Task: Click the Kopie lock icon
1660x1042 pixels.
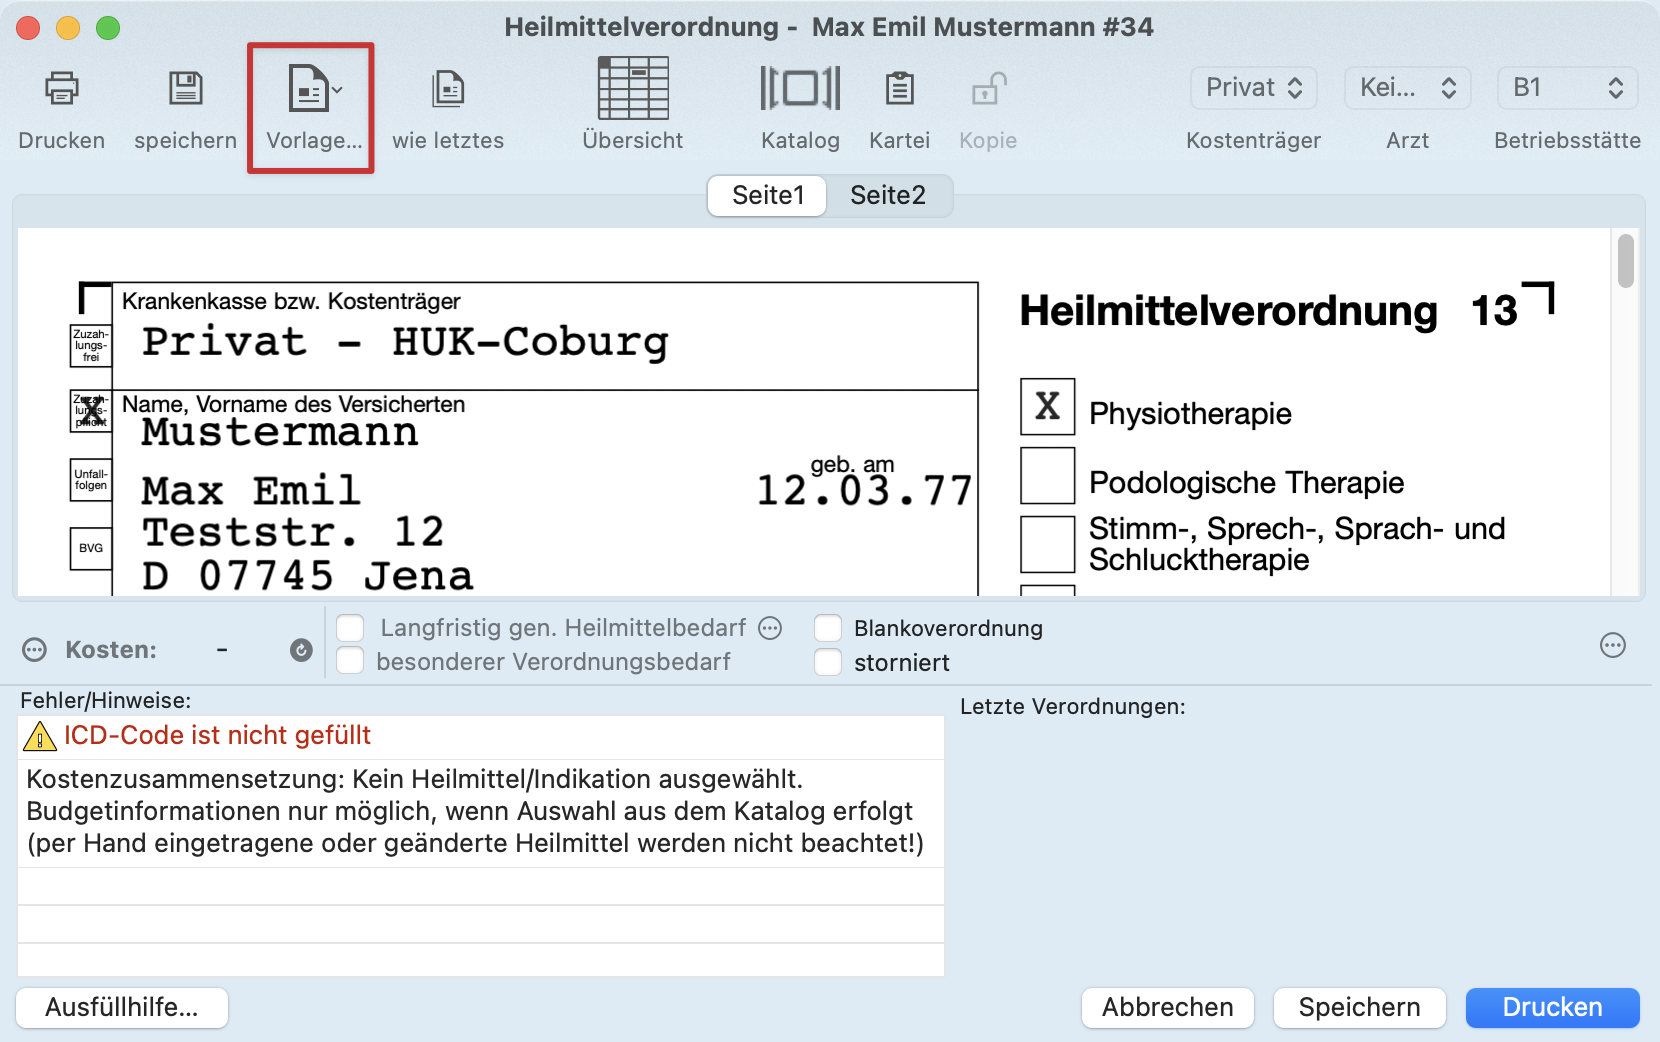Action: pyautogui.click(x=988, y=89)
